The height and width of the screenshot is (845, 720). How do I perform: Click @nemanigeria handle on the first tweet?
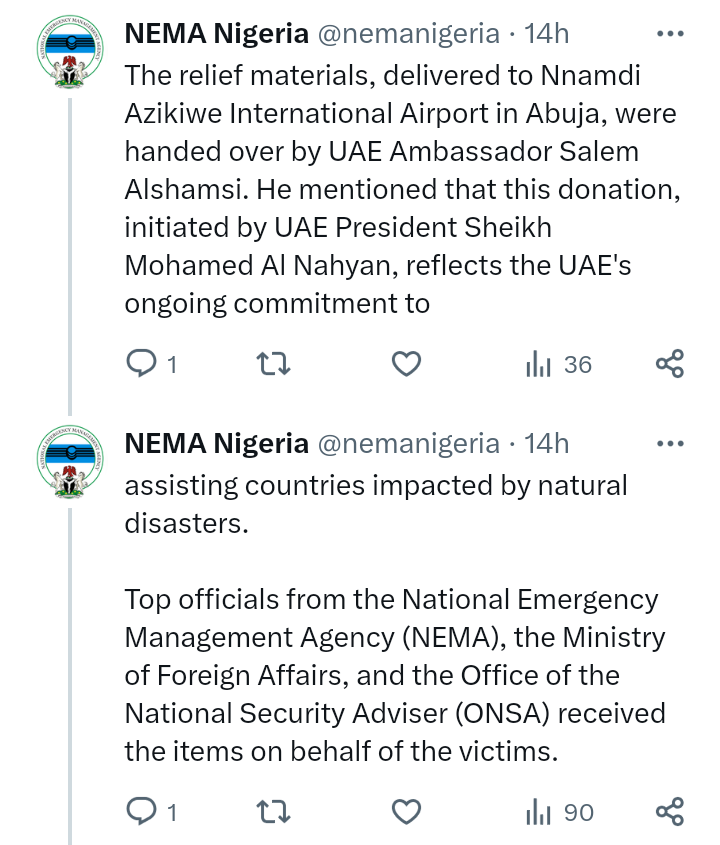tap(408, 33)
